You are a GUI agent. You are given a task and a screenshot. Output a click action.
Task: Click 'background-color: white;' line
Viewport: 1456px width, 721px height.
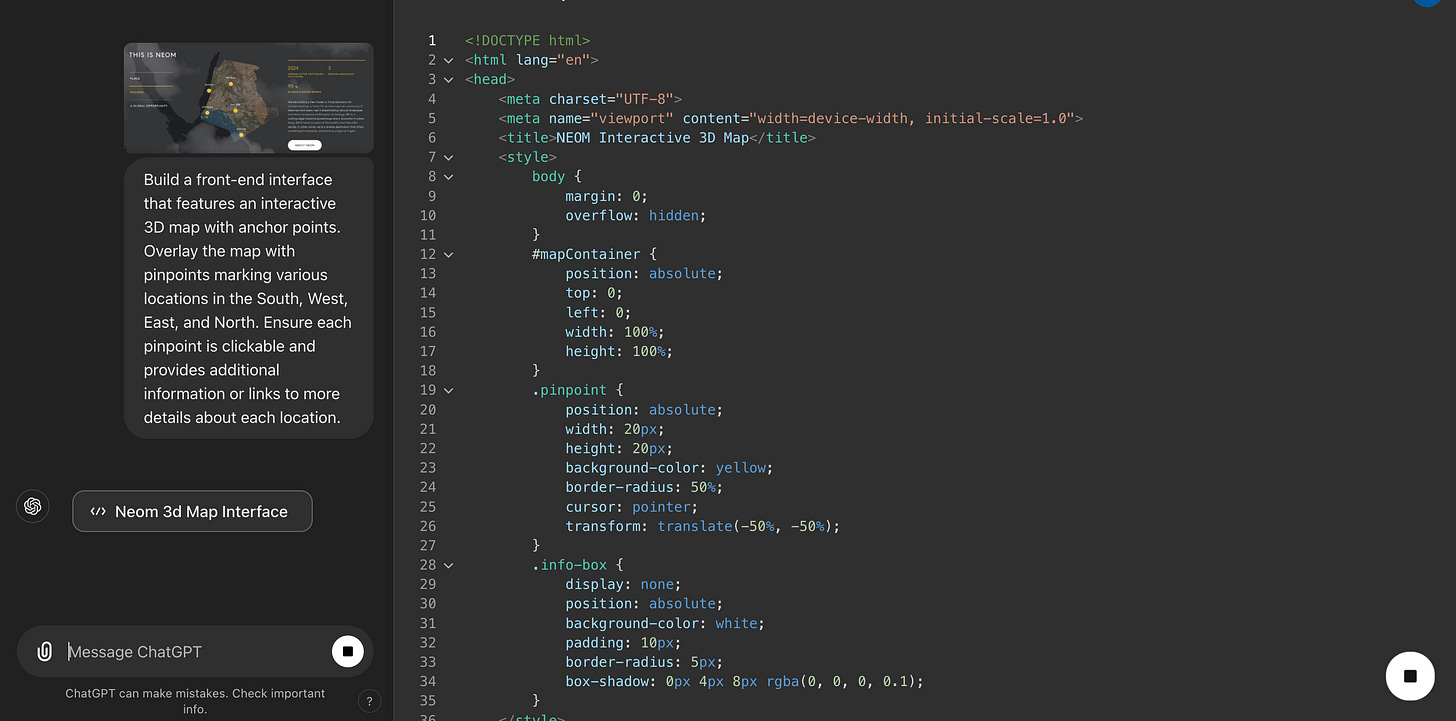(665, 623)
